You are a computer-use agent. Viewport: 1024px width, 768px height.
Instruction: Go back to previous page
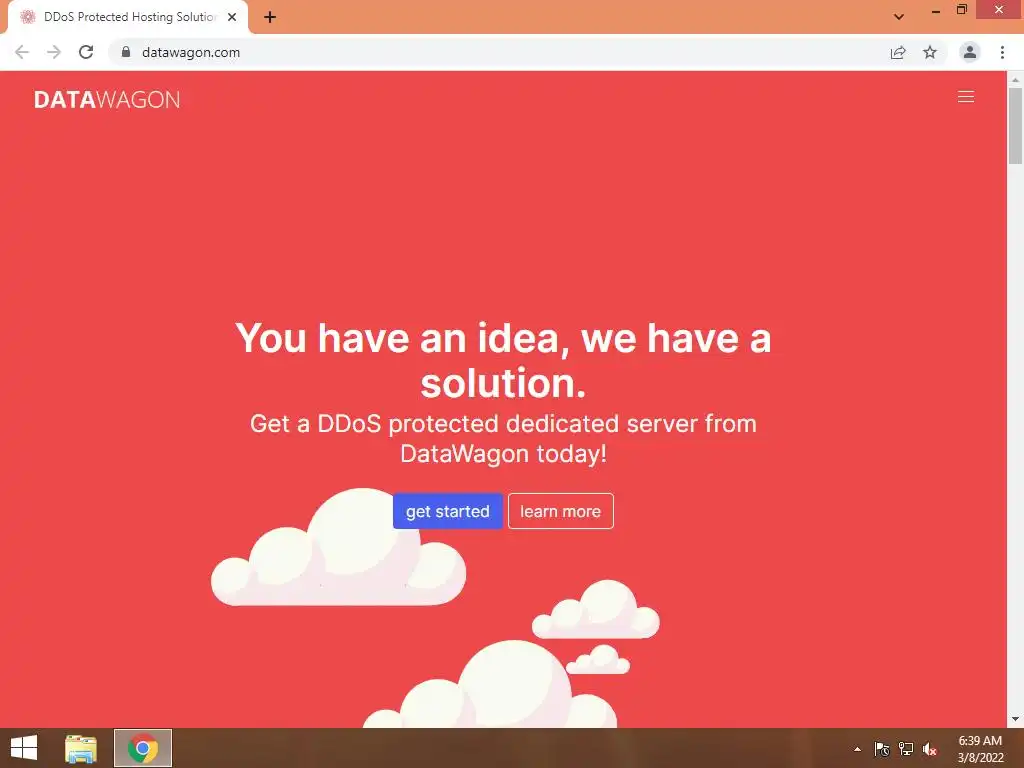tap(22, 52)
